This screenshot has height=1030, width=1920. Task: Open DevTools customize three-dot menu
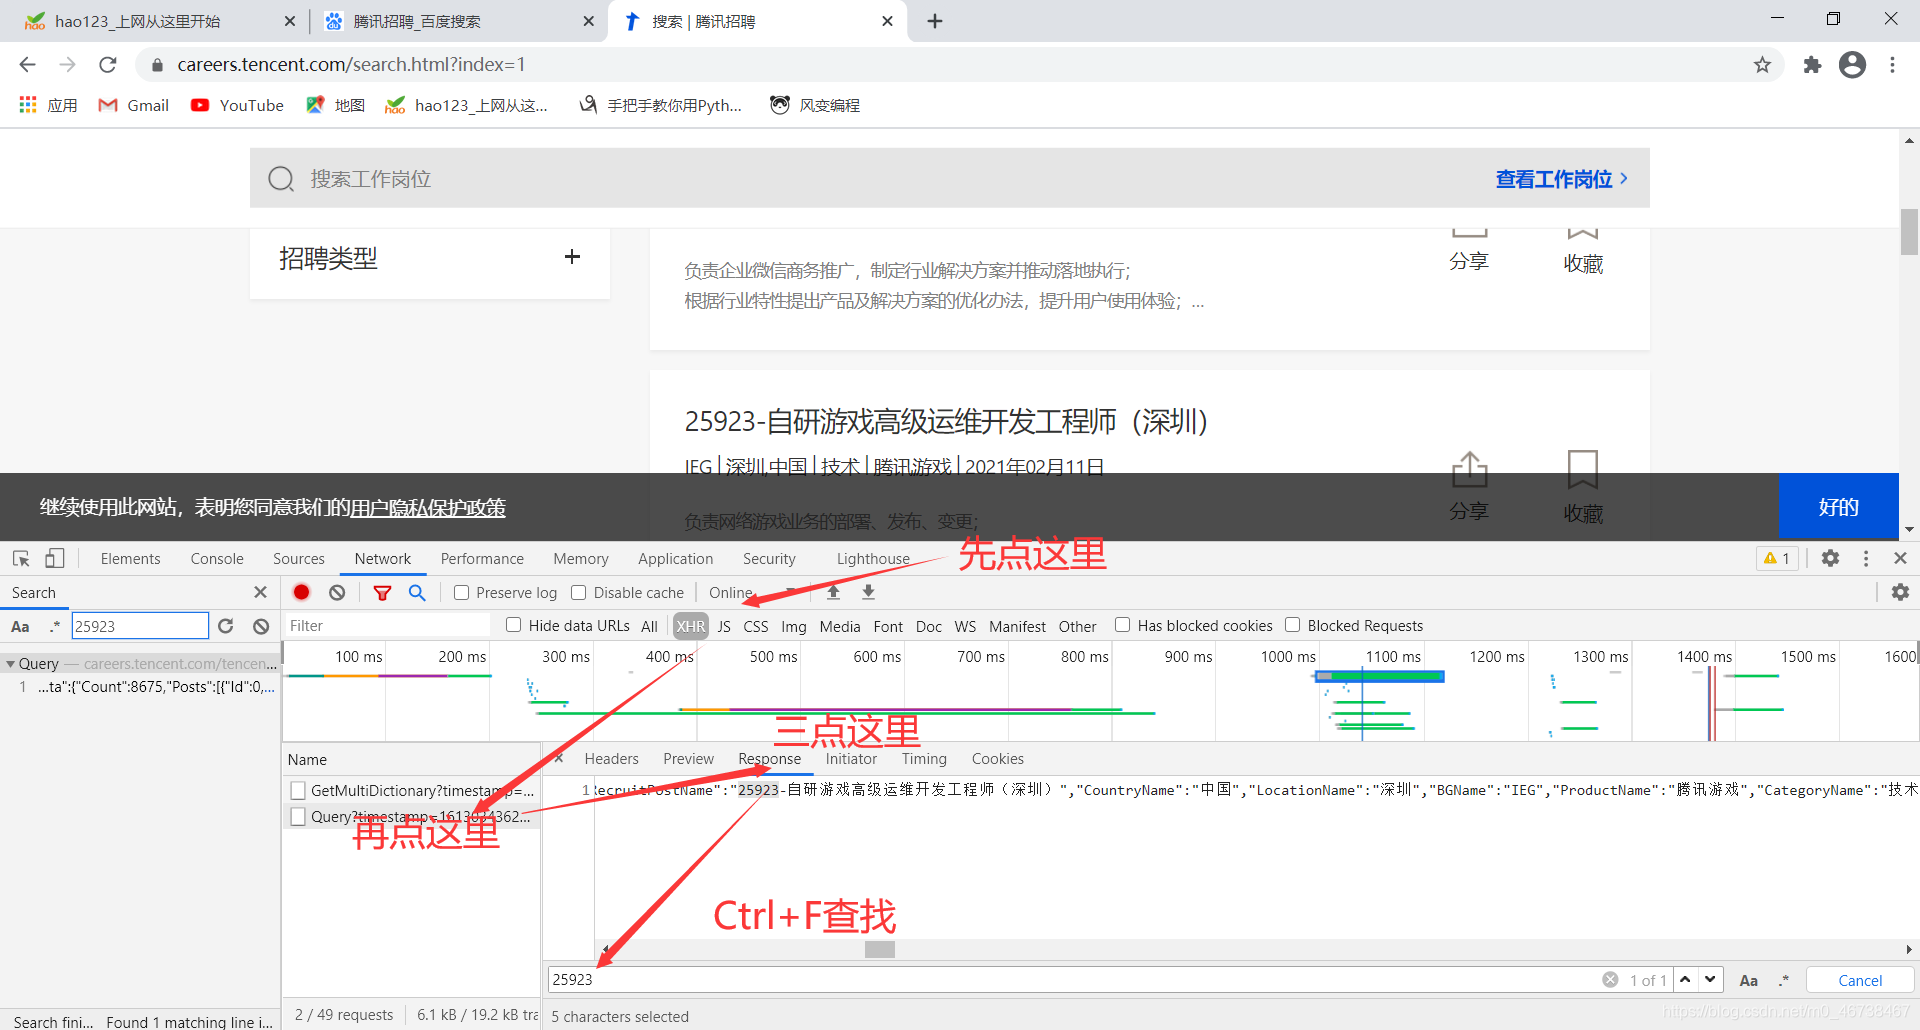click(x=1866, y=558)
